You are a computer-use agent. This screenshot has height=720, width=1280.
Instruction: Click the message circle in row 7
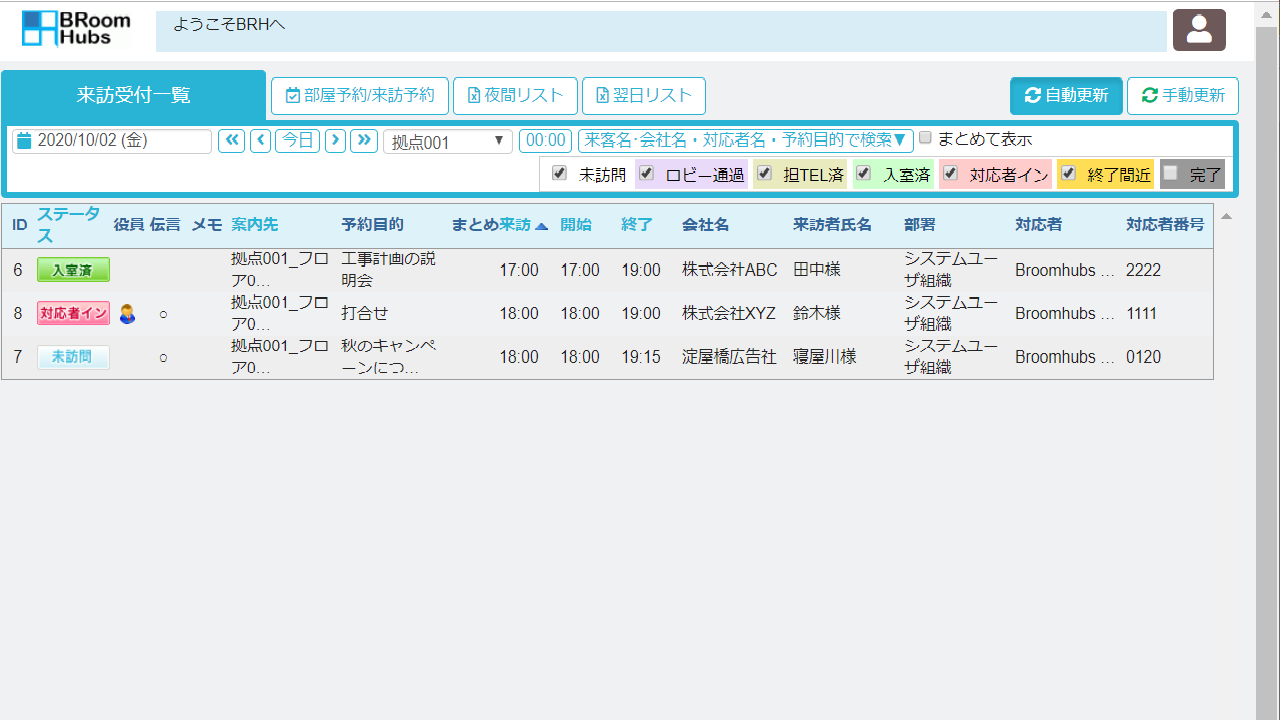point(163,358)
